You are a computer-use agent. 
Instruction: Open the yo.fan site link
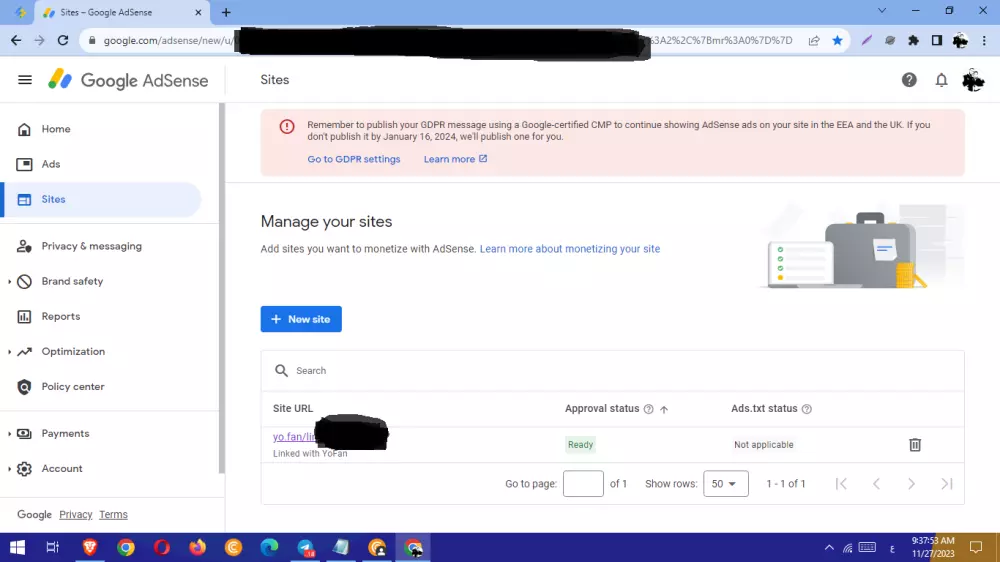pos(295,437)
